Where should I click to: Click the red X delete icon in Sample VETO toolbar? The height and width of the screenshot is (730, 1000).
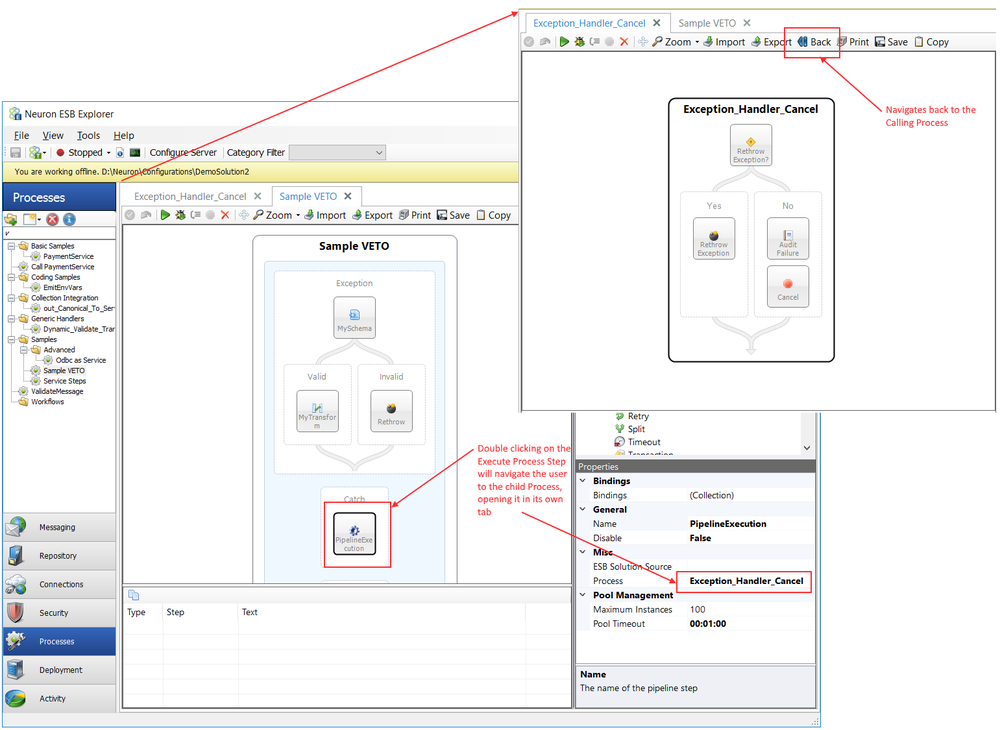coord(225,215)
